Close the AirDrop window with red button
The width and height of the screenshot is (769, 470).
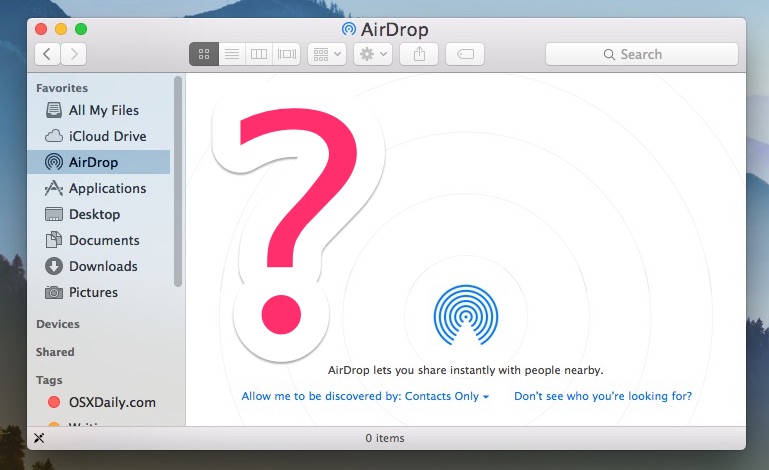pyautogui.click(x=41, y=29)
